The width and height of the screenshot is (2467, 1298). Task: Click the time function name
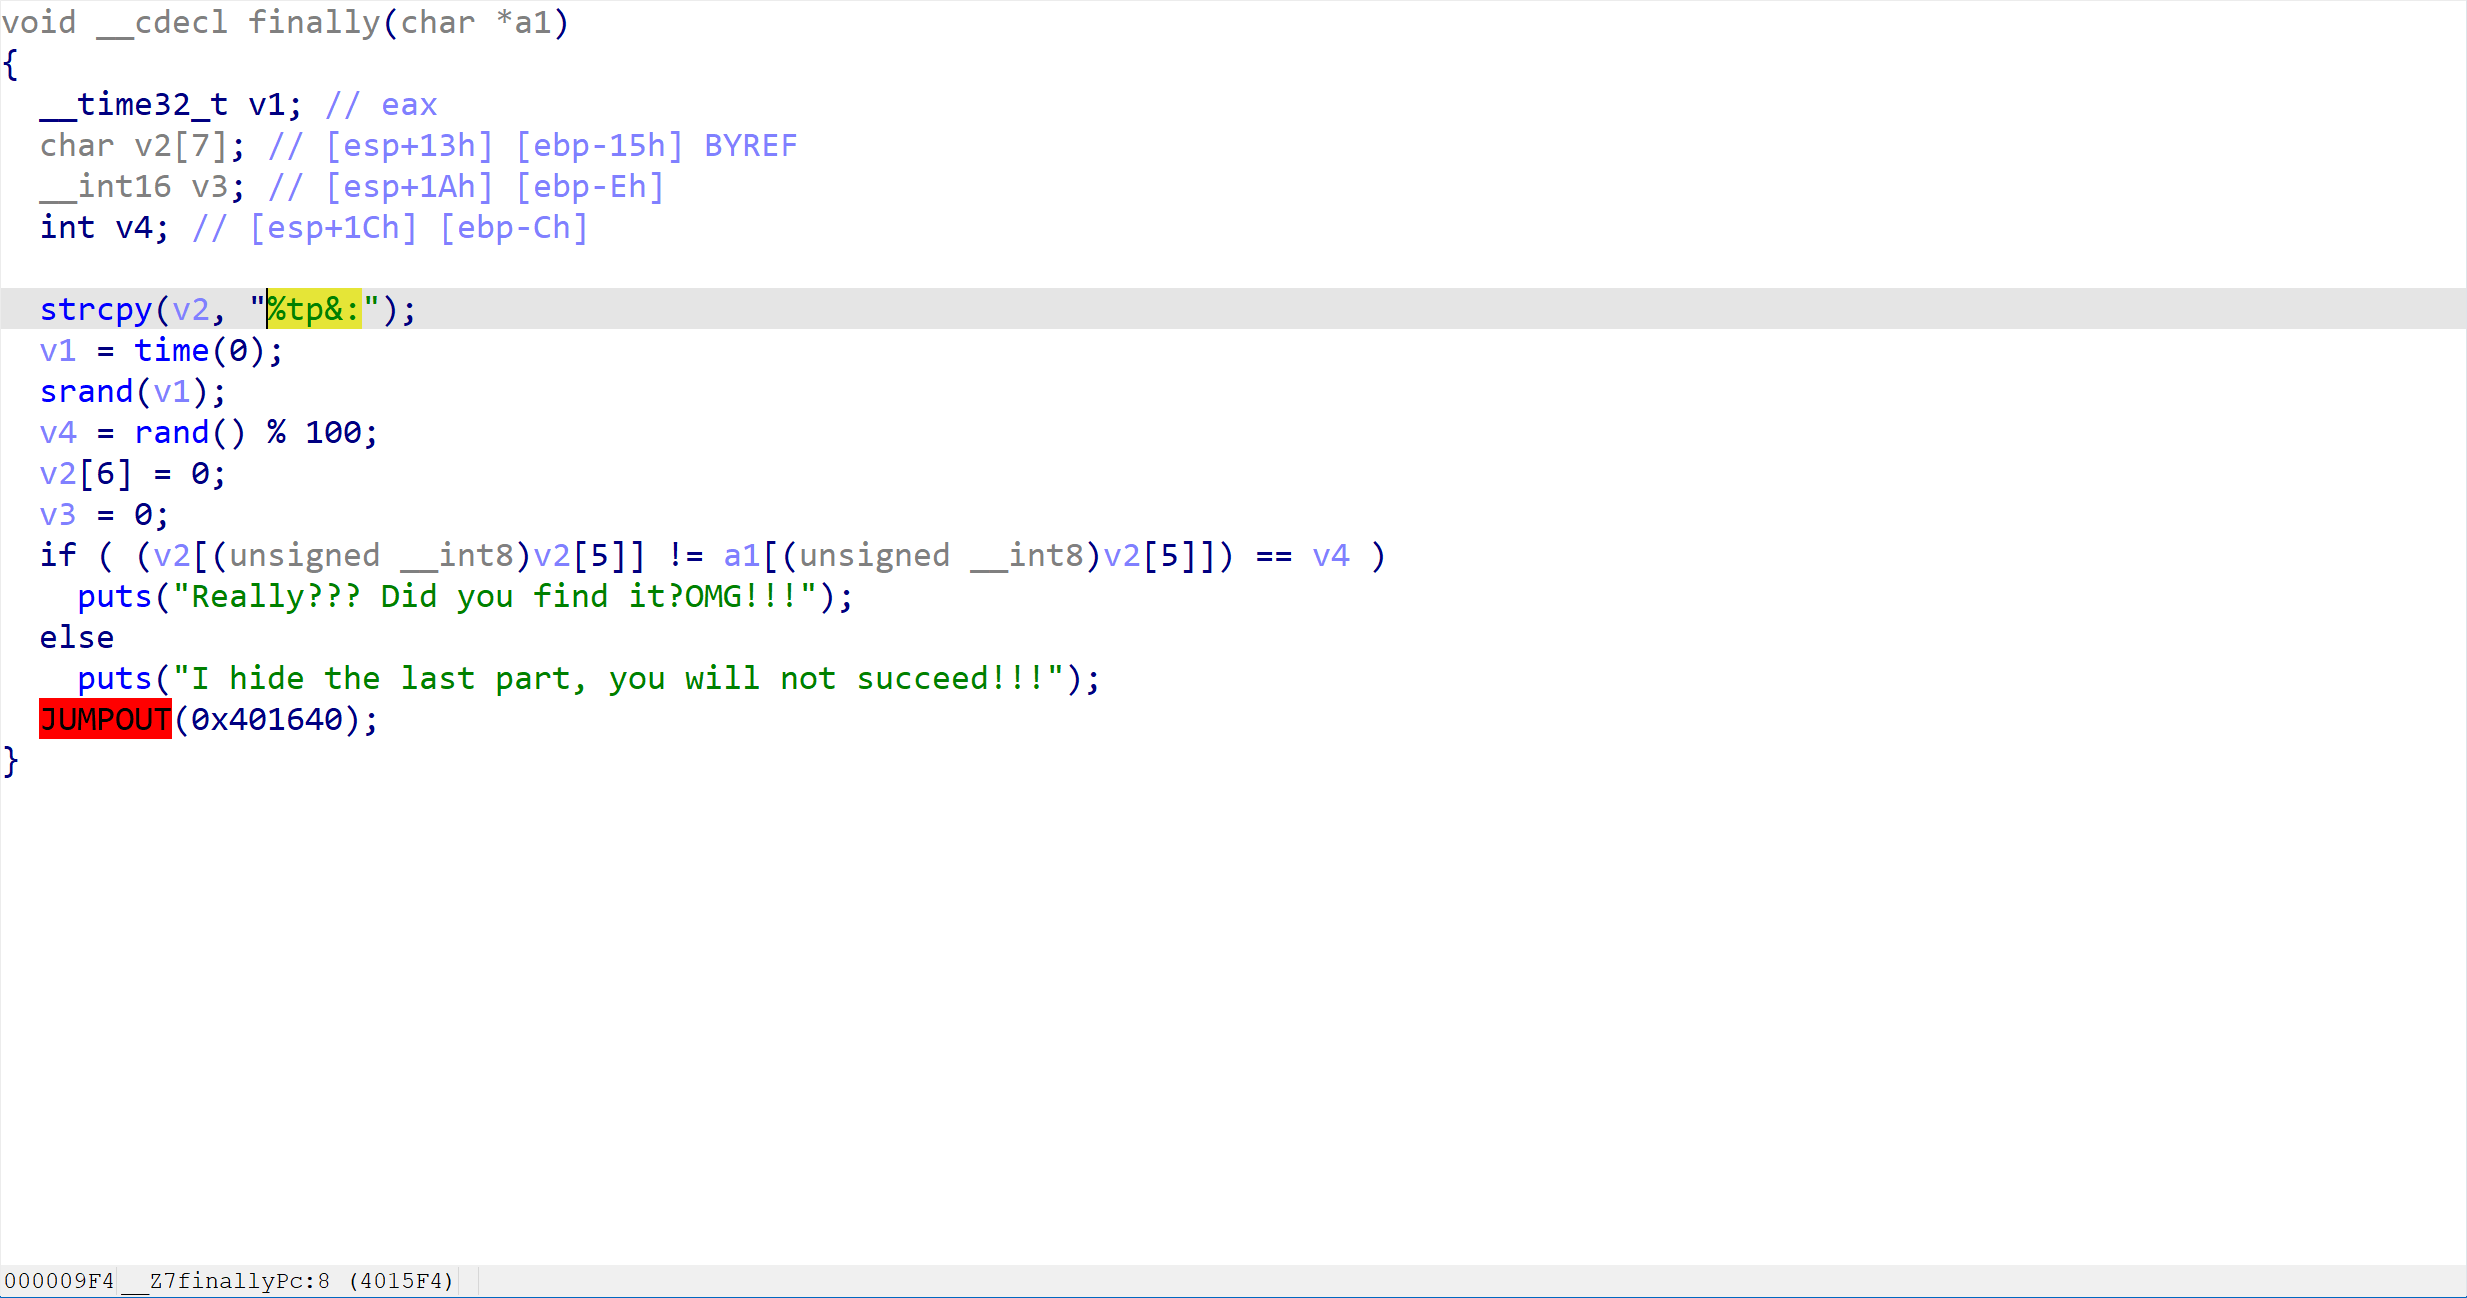pos(171,350)
